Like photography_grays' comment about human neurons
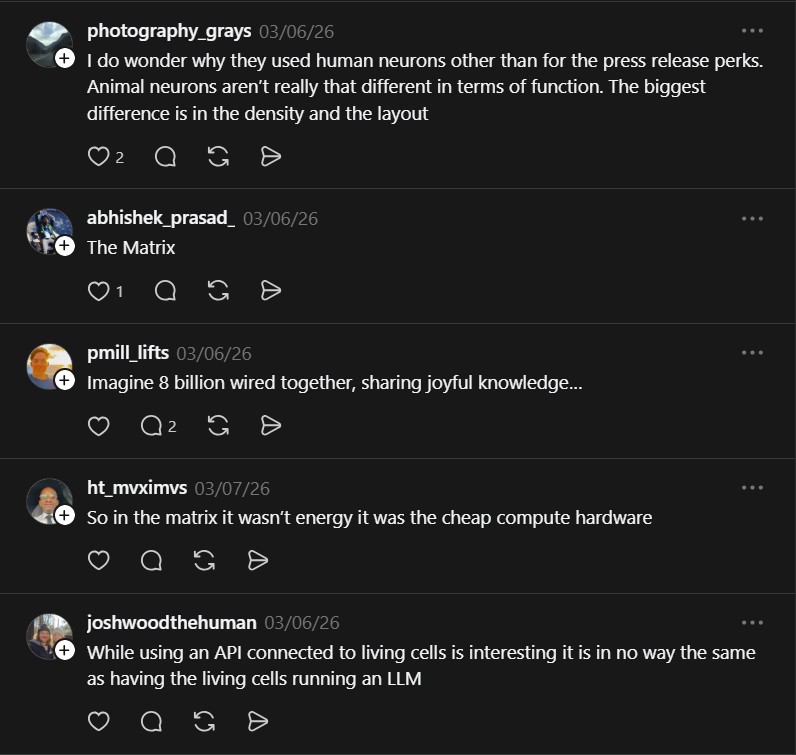This screenshot has height=755, width=796. (x=98, y=156)
